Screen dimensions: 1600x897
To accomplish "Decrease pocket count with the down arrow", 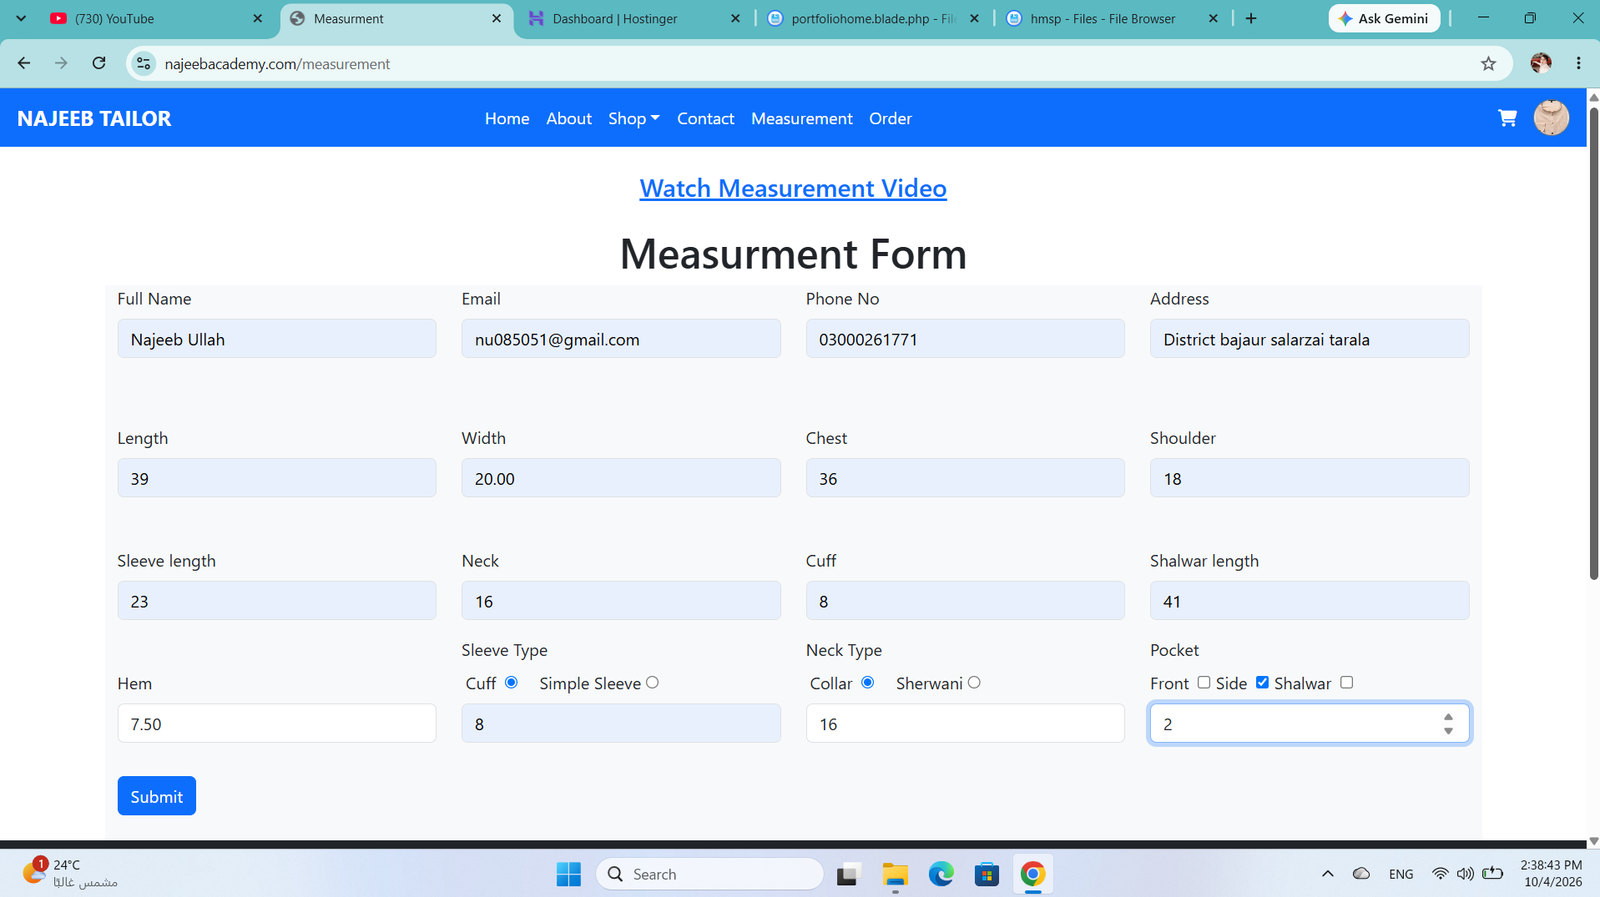I will coord(1448,731).
